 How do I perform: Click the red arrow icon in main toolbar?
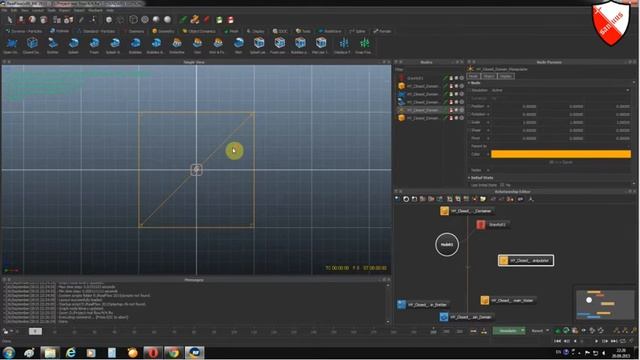[207, 20]
